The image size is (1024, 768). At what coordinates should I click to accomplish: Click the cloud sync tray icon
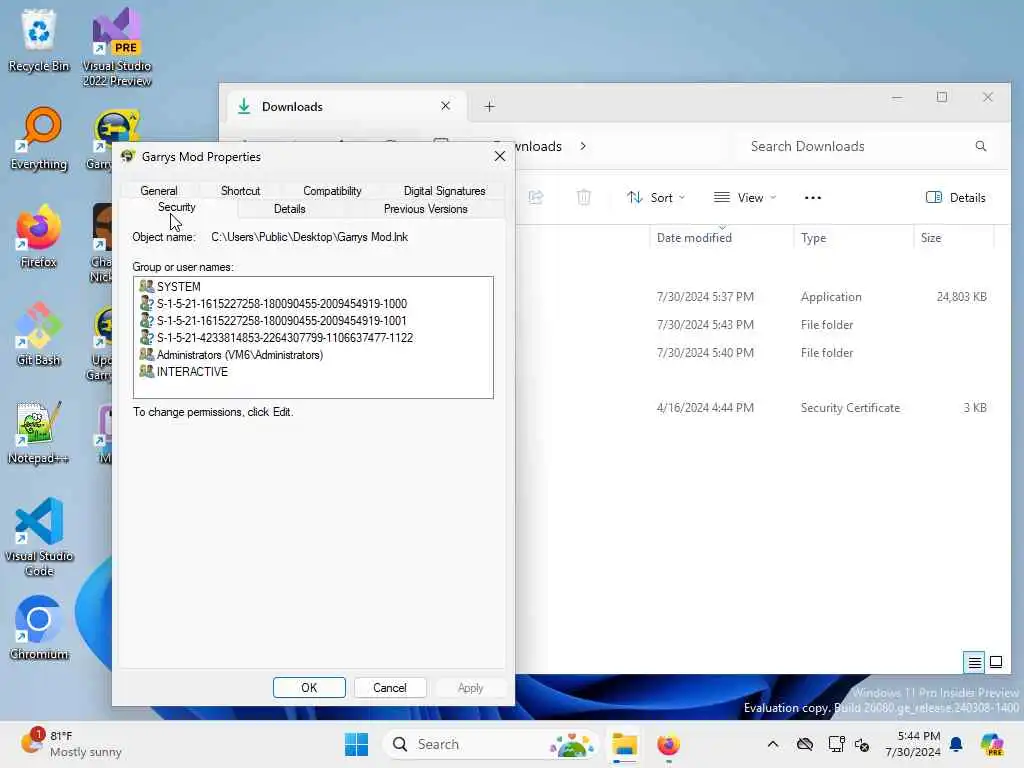coord(805,744)
